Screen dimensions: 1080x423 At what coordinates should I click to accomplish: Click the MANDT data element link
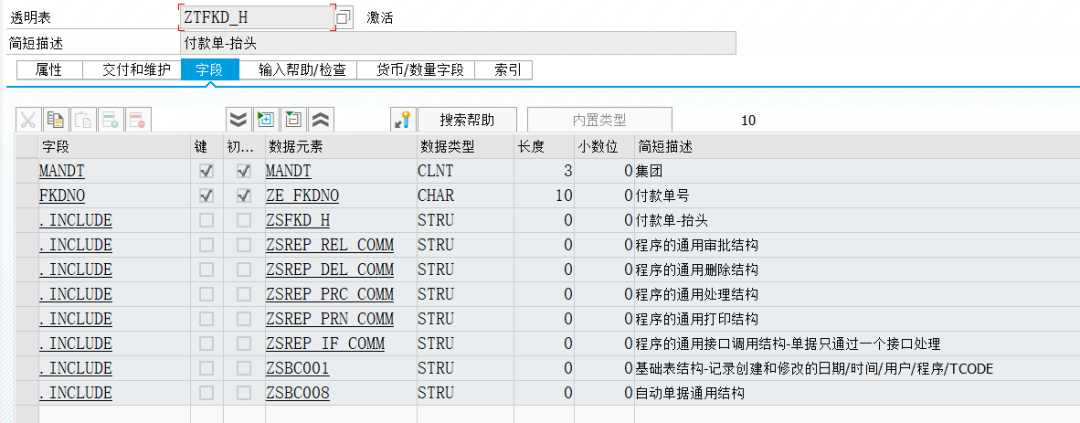[x=289, y=171]
